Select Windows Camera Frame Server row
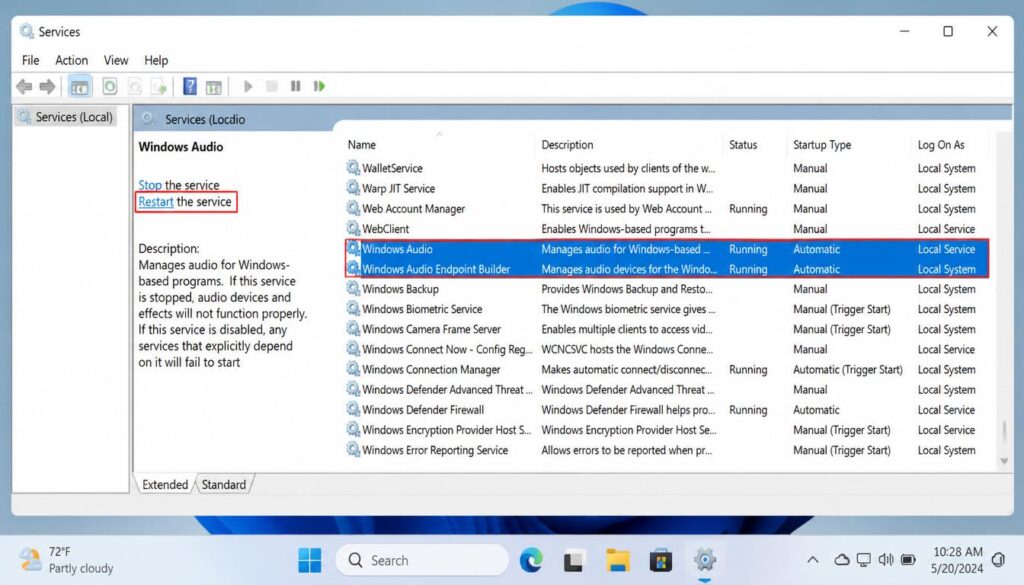The image size is (1024, 585). coord(667,329)
